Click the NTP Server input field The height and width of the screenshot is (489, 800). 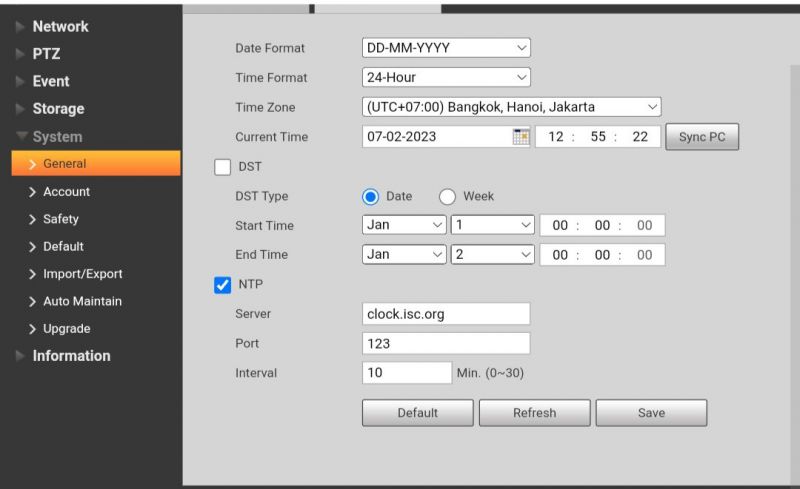445,314
